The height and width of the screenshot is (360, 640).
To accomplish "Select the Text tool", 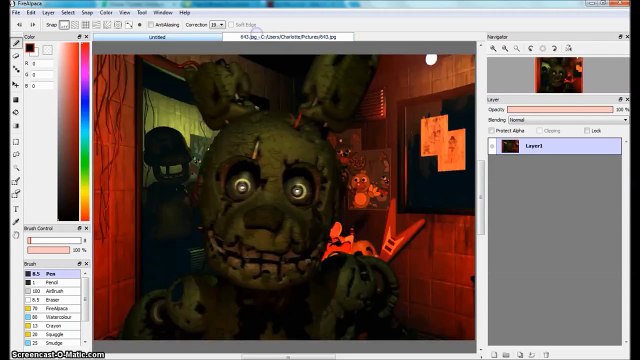I will (x=16, y=209).
